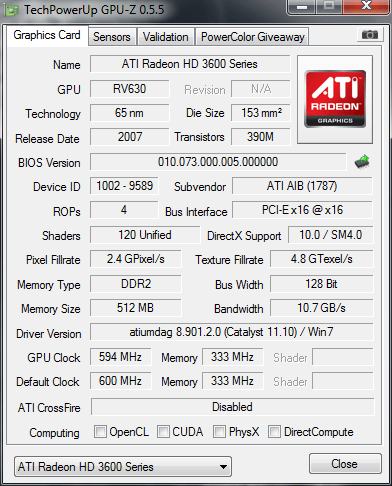Select the PowerColor Giveaway tab
The width and height of the screenshot is (392, 486).
point(253,37)
